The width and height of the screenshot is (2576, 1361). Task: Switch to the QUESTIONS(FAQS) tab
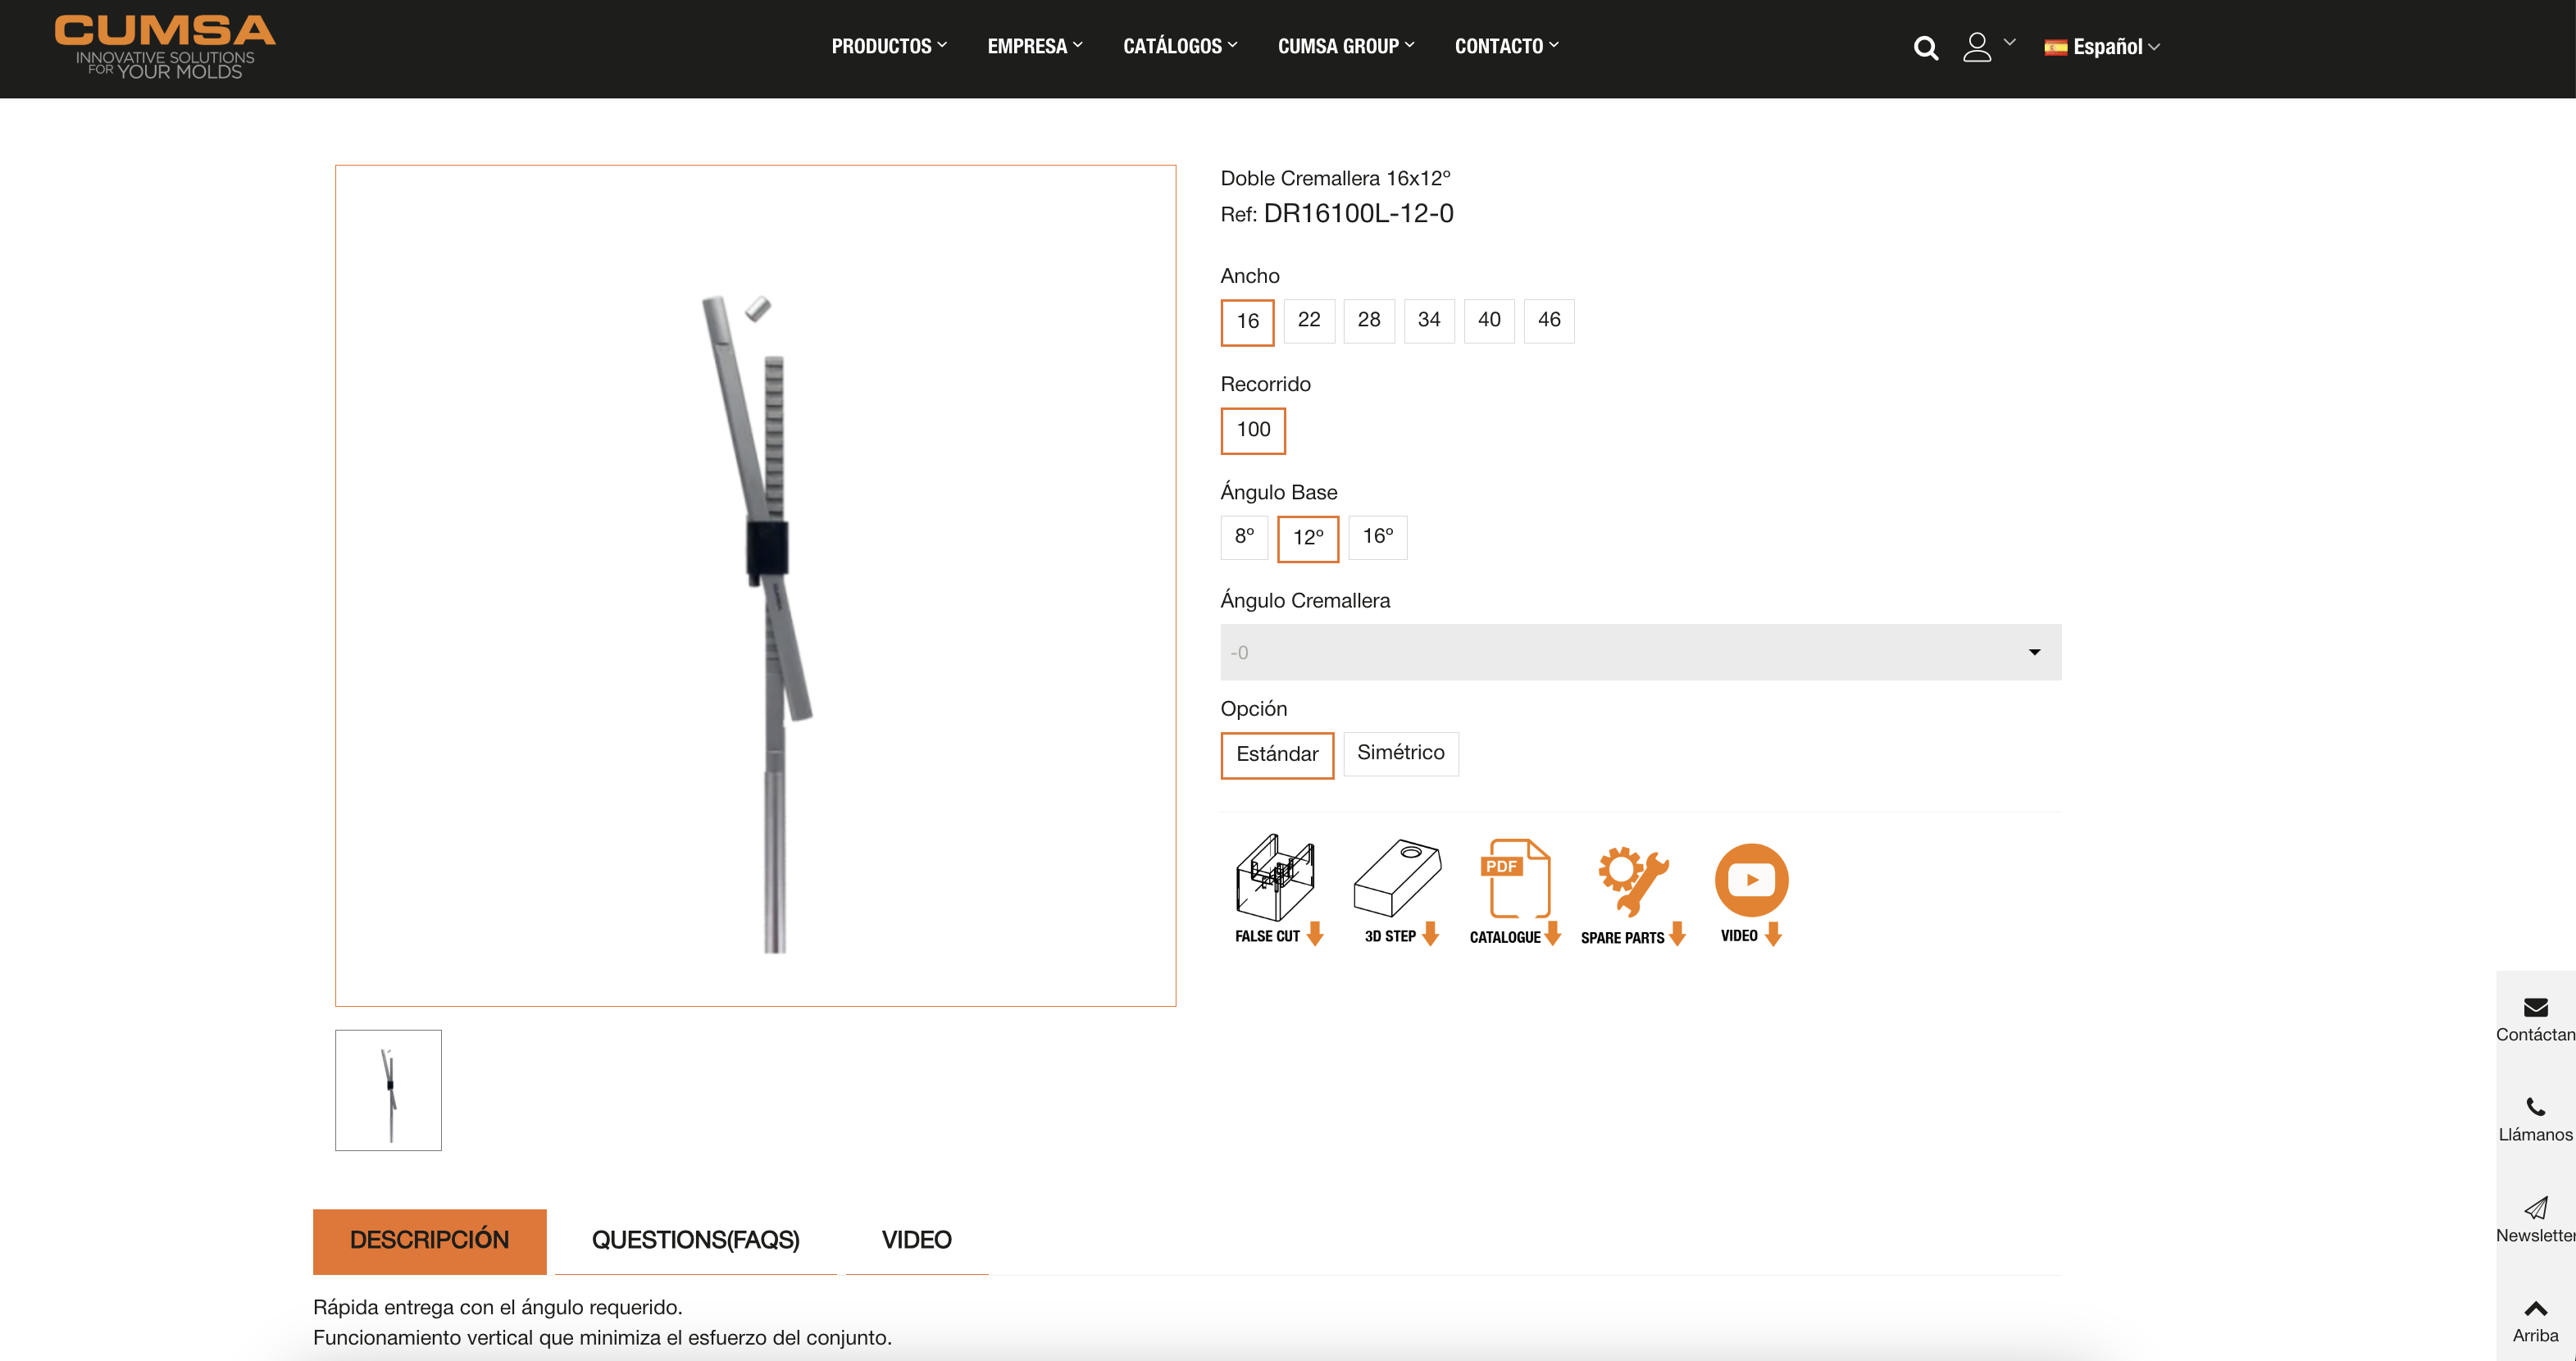click(x=695, y=1240)
